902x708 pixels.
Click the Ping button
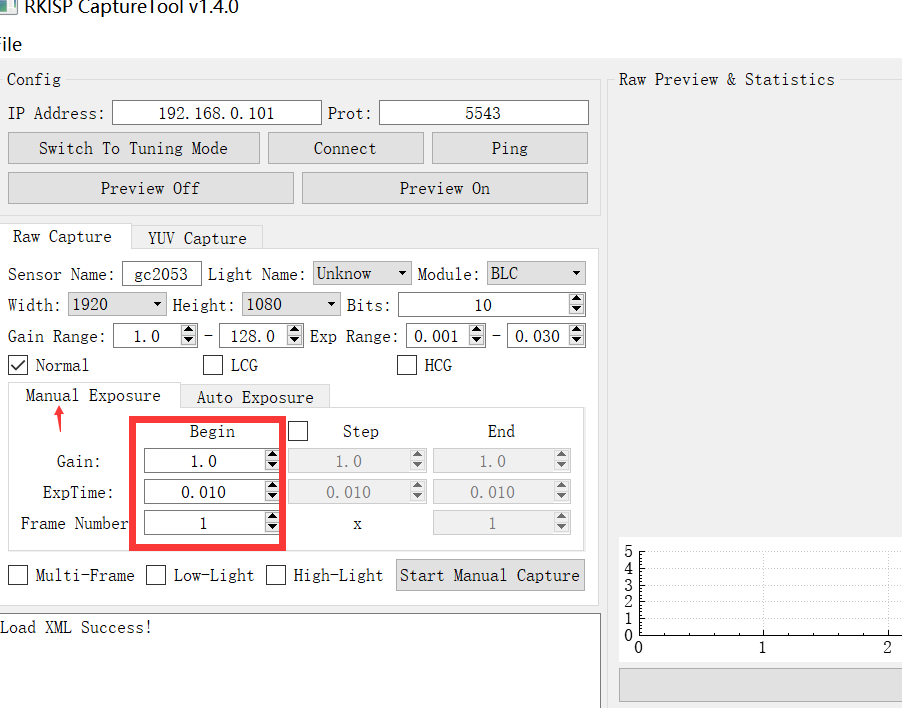509,148
